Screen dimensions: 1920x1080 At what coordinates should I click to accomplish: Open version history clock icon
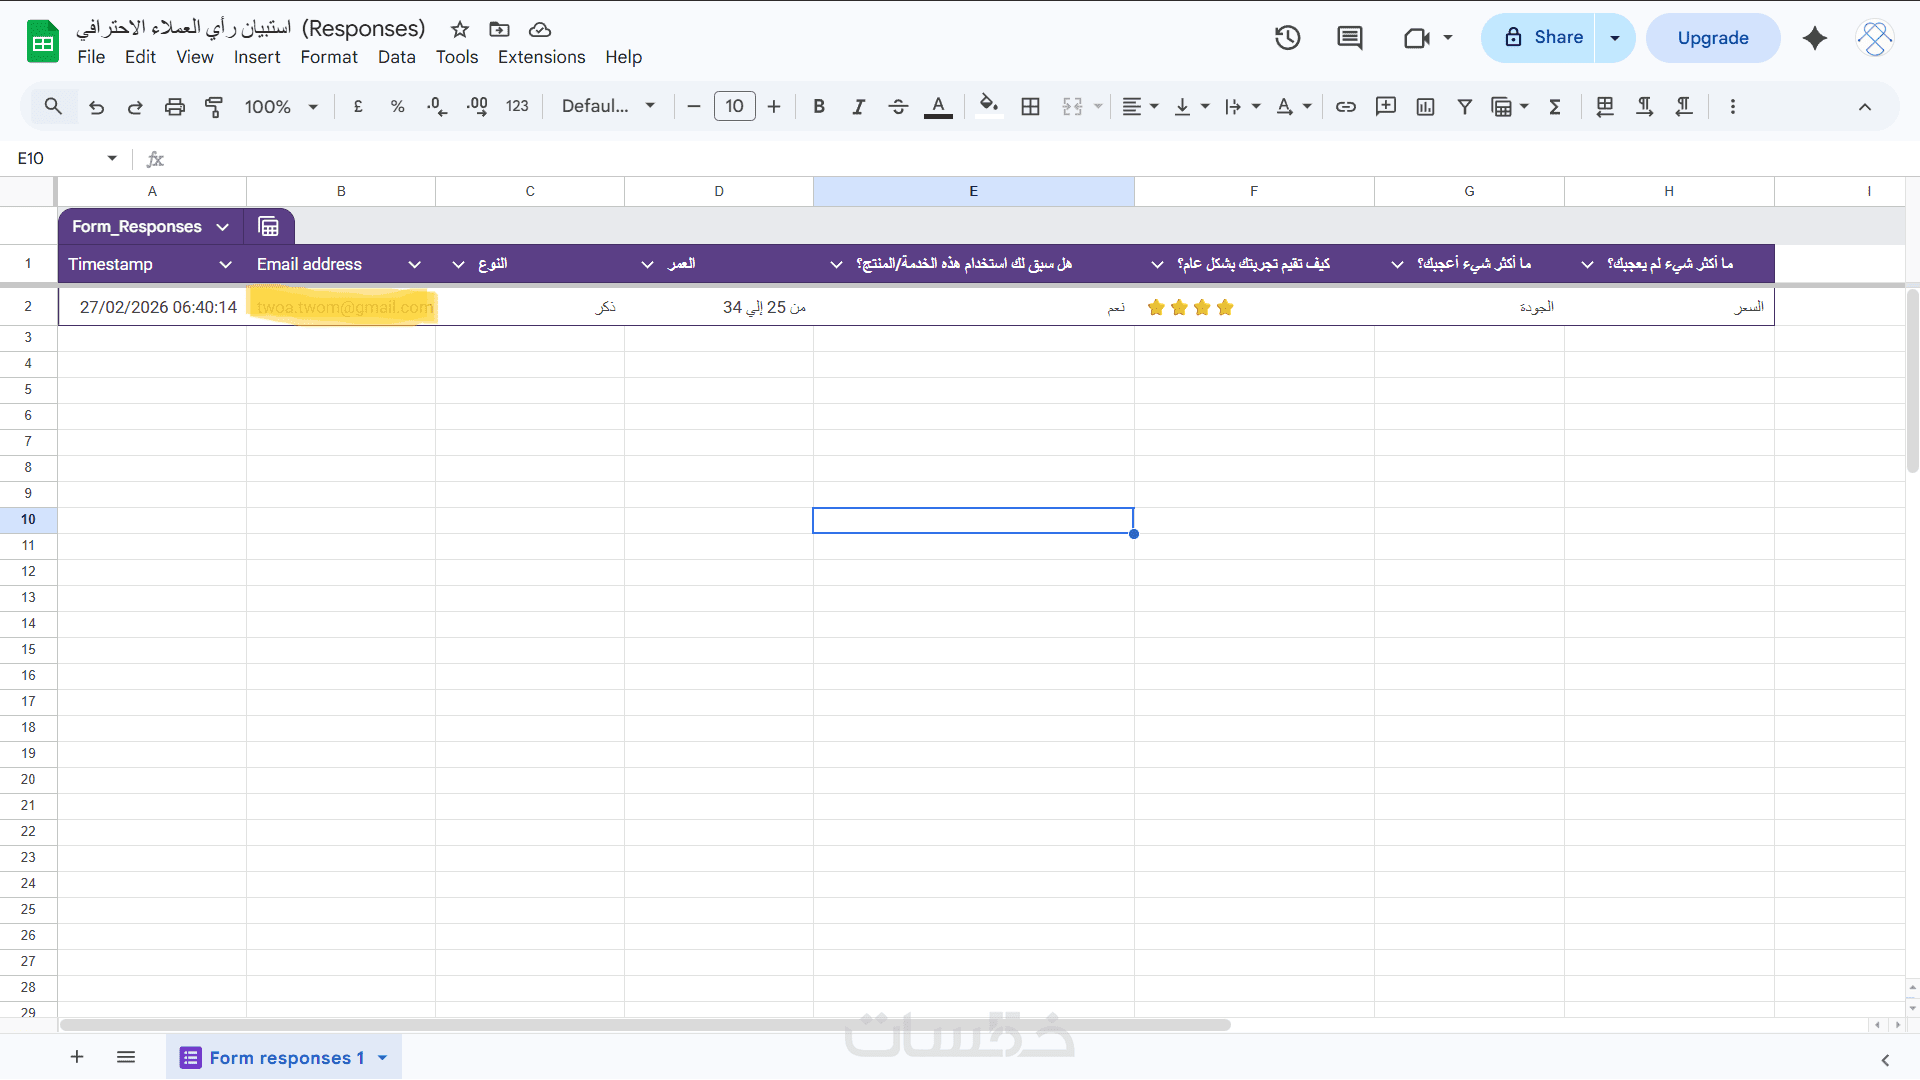click(1287, 38)
